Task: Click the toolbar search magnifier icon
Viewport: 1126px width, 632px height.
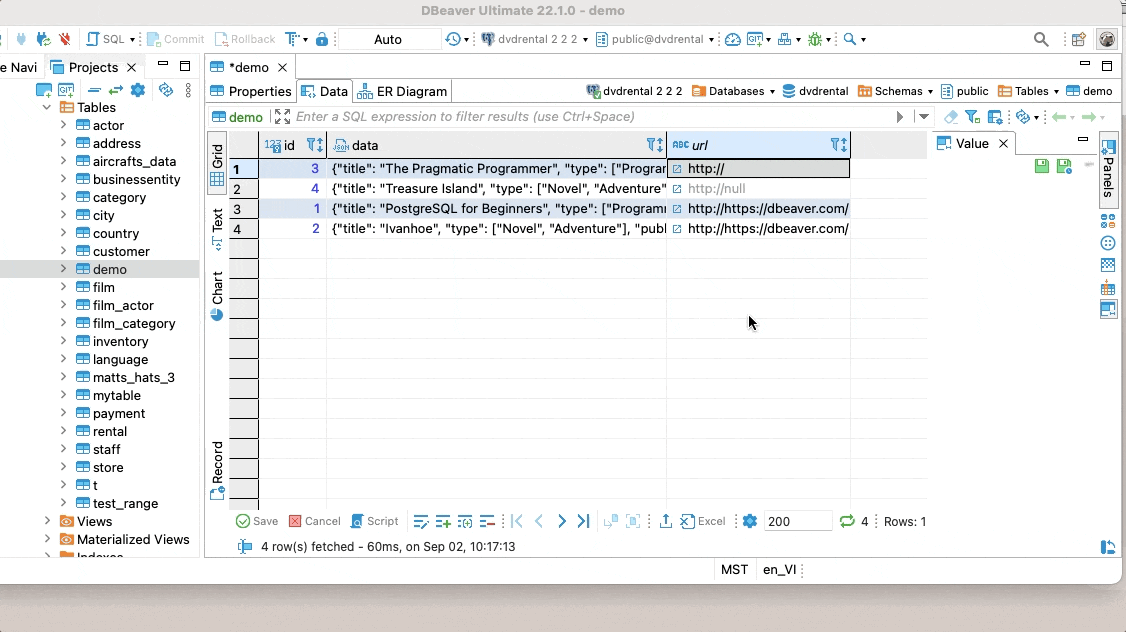Action: click(x=850, y=39)
